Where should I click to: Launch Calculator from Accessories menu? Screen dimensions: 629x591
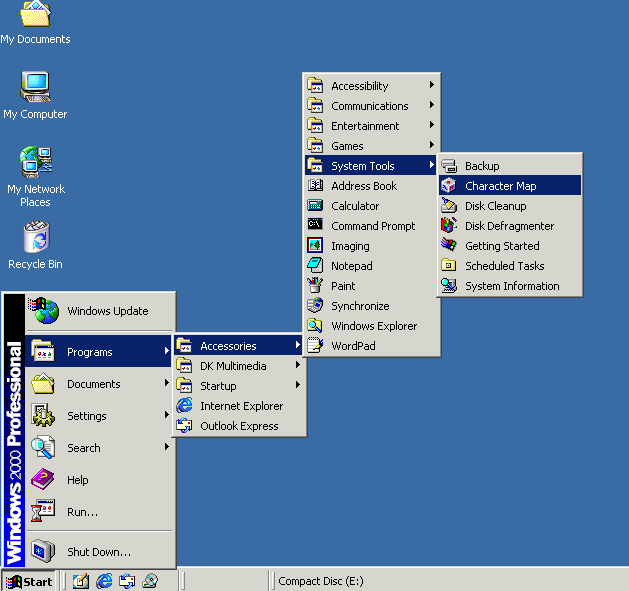coord(355,206)
